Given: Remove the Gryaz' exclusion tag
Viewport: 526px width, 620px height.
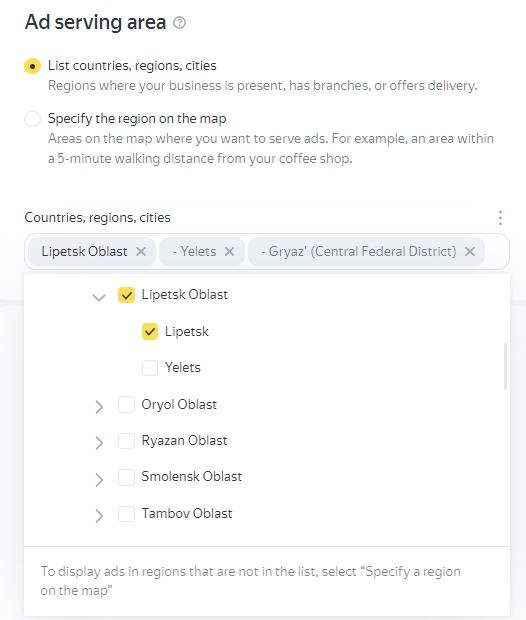Looking at the screenshot, I should click(x=470, y=251).
